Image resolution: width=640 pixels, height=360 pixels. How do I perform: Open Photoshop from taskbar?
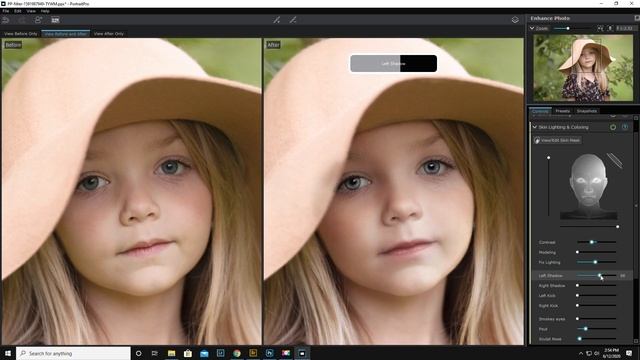point(269,353)
